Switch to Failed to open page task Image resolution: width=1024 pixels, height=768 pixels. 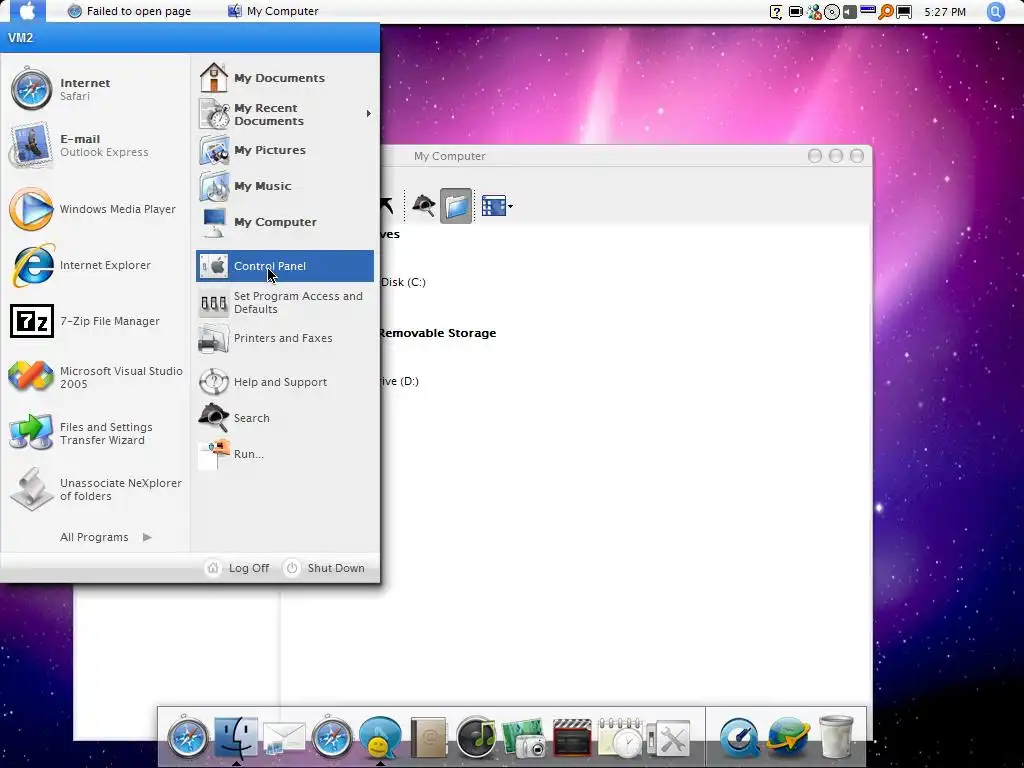coord(129,11)
